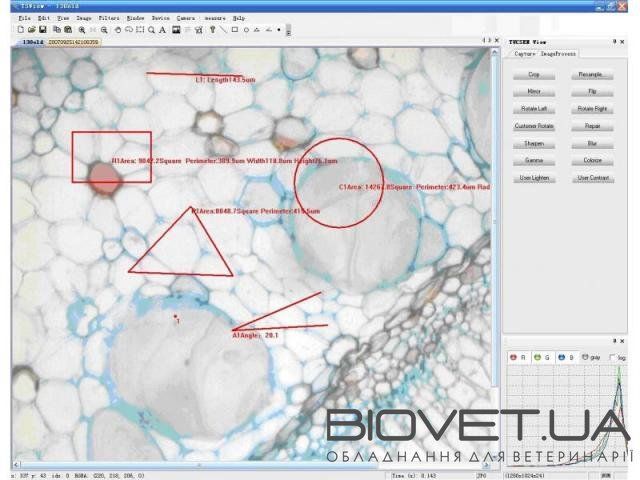The height and width of the screenshot is (480, 640).
Task: Toggle the green G histogram channel
Action: (542, 357)
